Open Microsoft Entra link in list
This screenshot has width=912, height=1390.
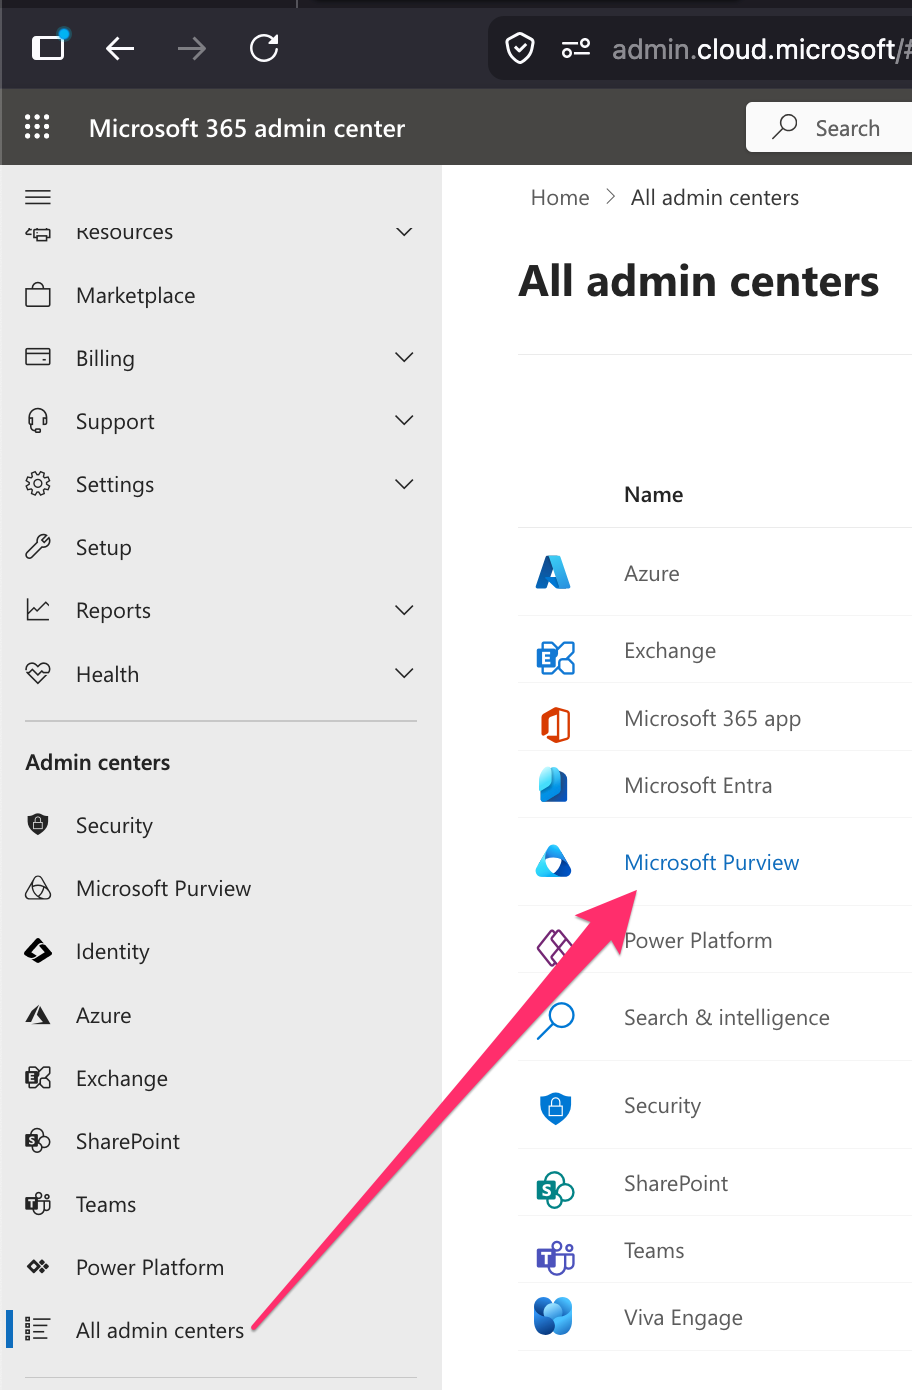point(698,785)
